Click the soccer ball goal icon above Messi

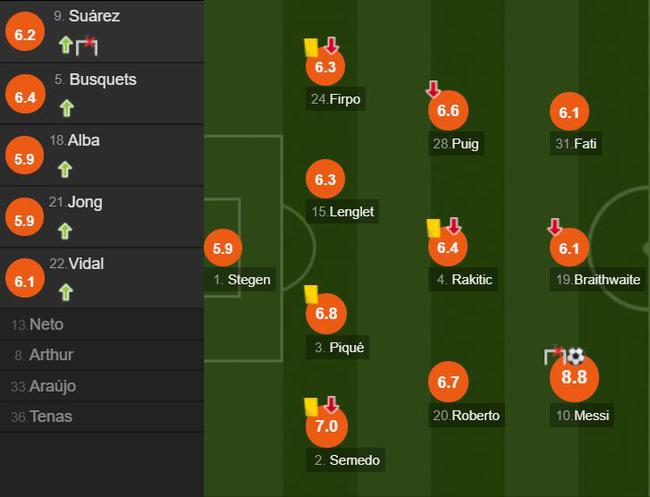click(x=575, y=356)
